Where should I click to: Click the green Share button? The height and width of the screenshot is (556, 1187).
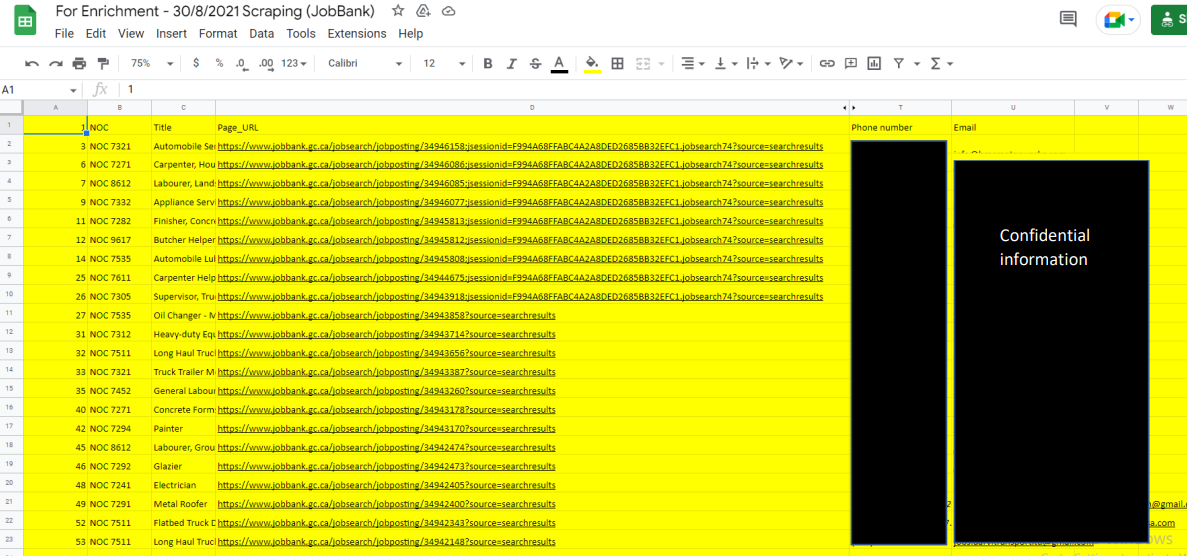click(x=1169, y=20)
